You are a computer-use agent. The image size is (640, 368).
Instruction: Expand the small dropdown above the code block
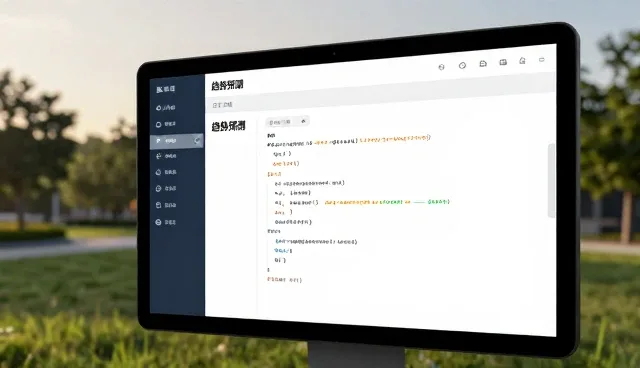[287, 122]
